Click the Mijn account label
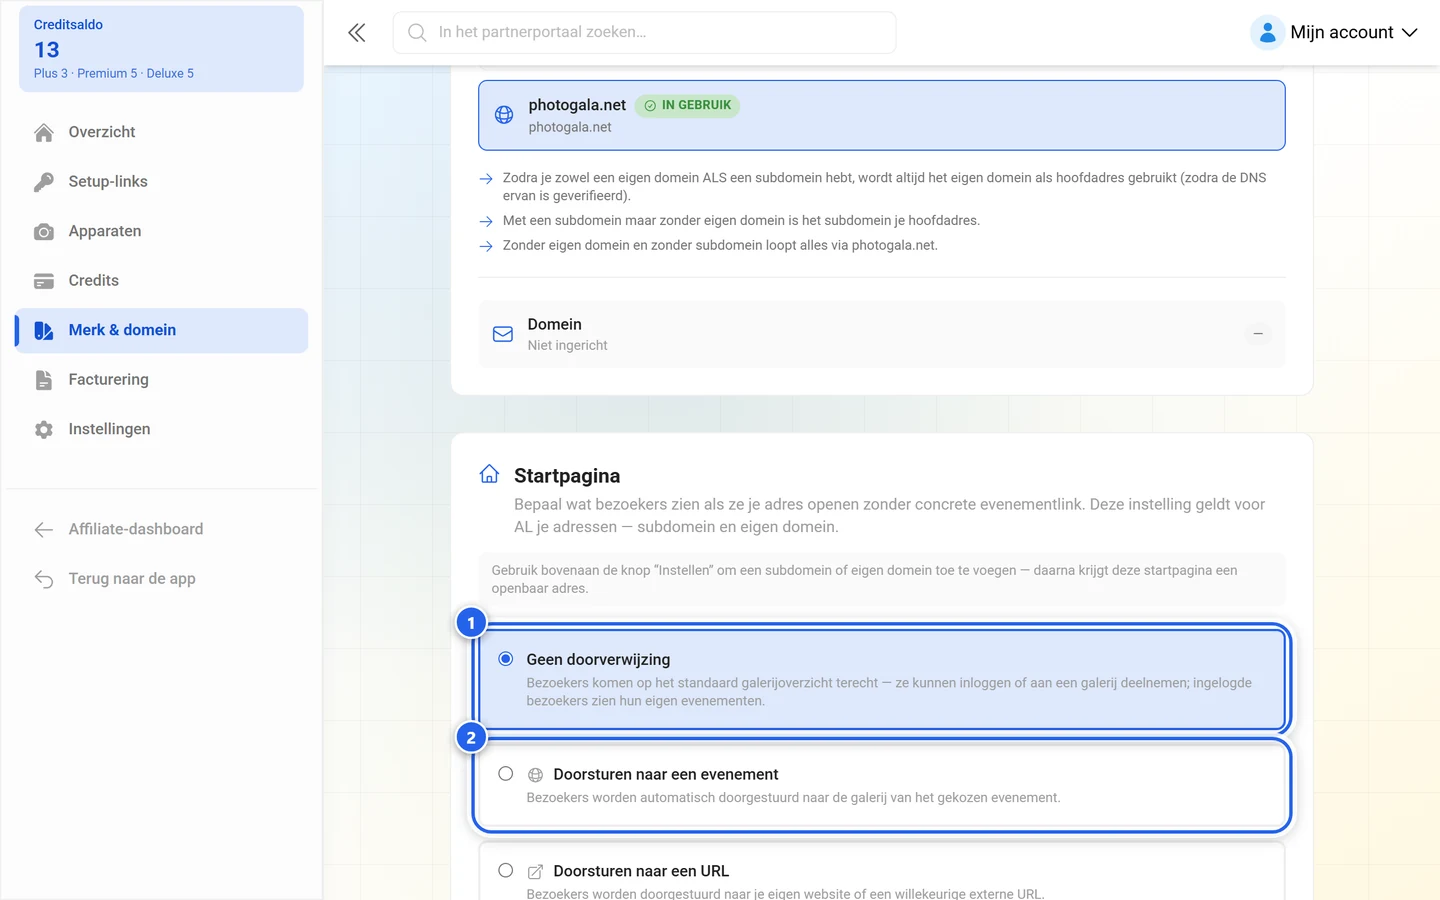This screenshot has width=1440, height=900. [x=1342, y=33]
